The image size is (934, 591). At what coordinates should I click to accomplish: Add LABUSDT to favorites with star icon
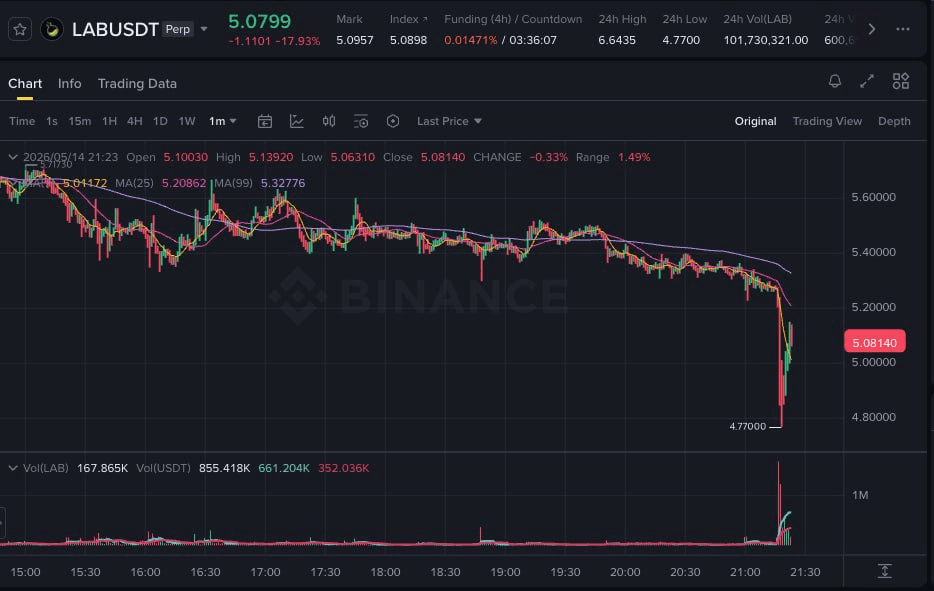pyautogui.click(x=20, y=29)
